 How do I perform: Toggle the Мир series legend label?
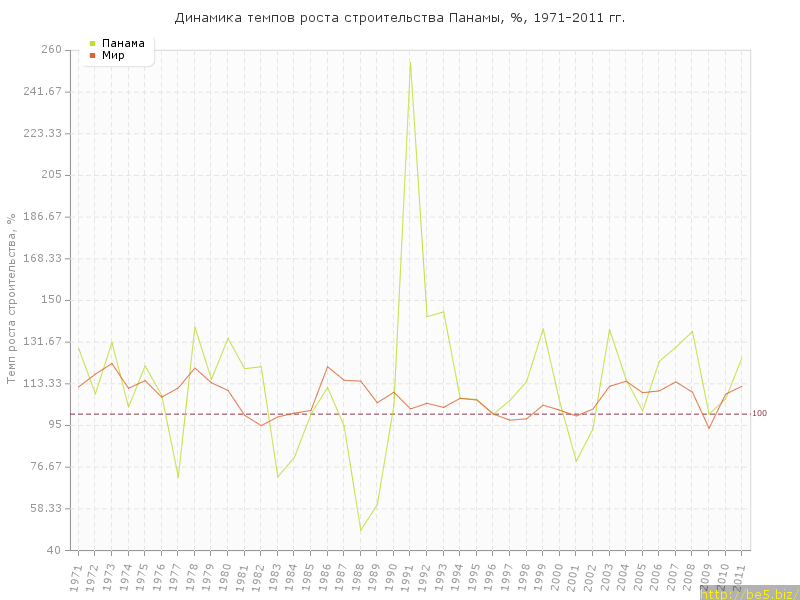click(x=113, y=55)
